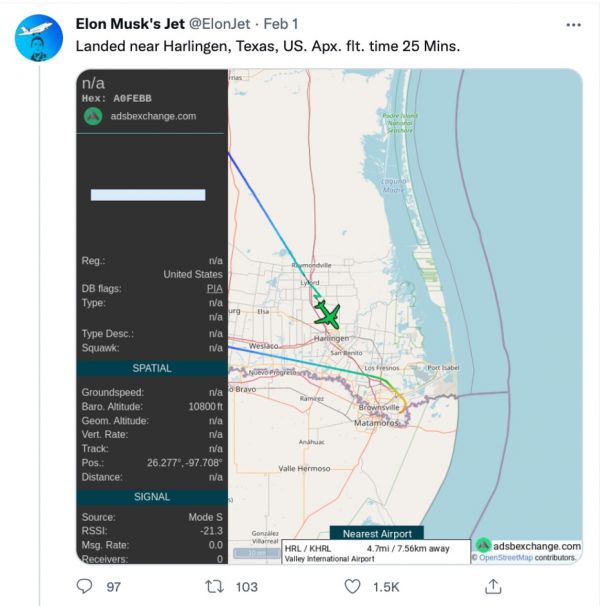The width and height of the screenshot is (600, 606).
Task: Click the green adsbexchange logo in panel
Action: click(x=92, y=116)
